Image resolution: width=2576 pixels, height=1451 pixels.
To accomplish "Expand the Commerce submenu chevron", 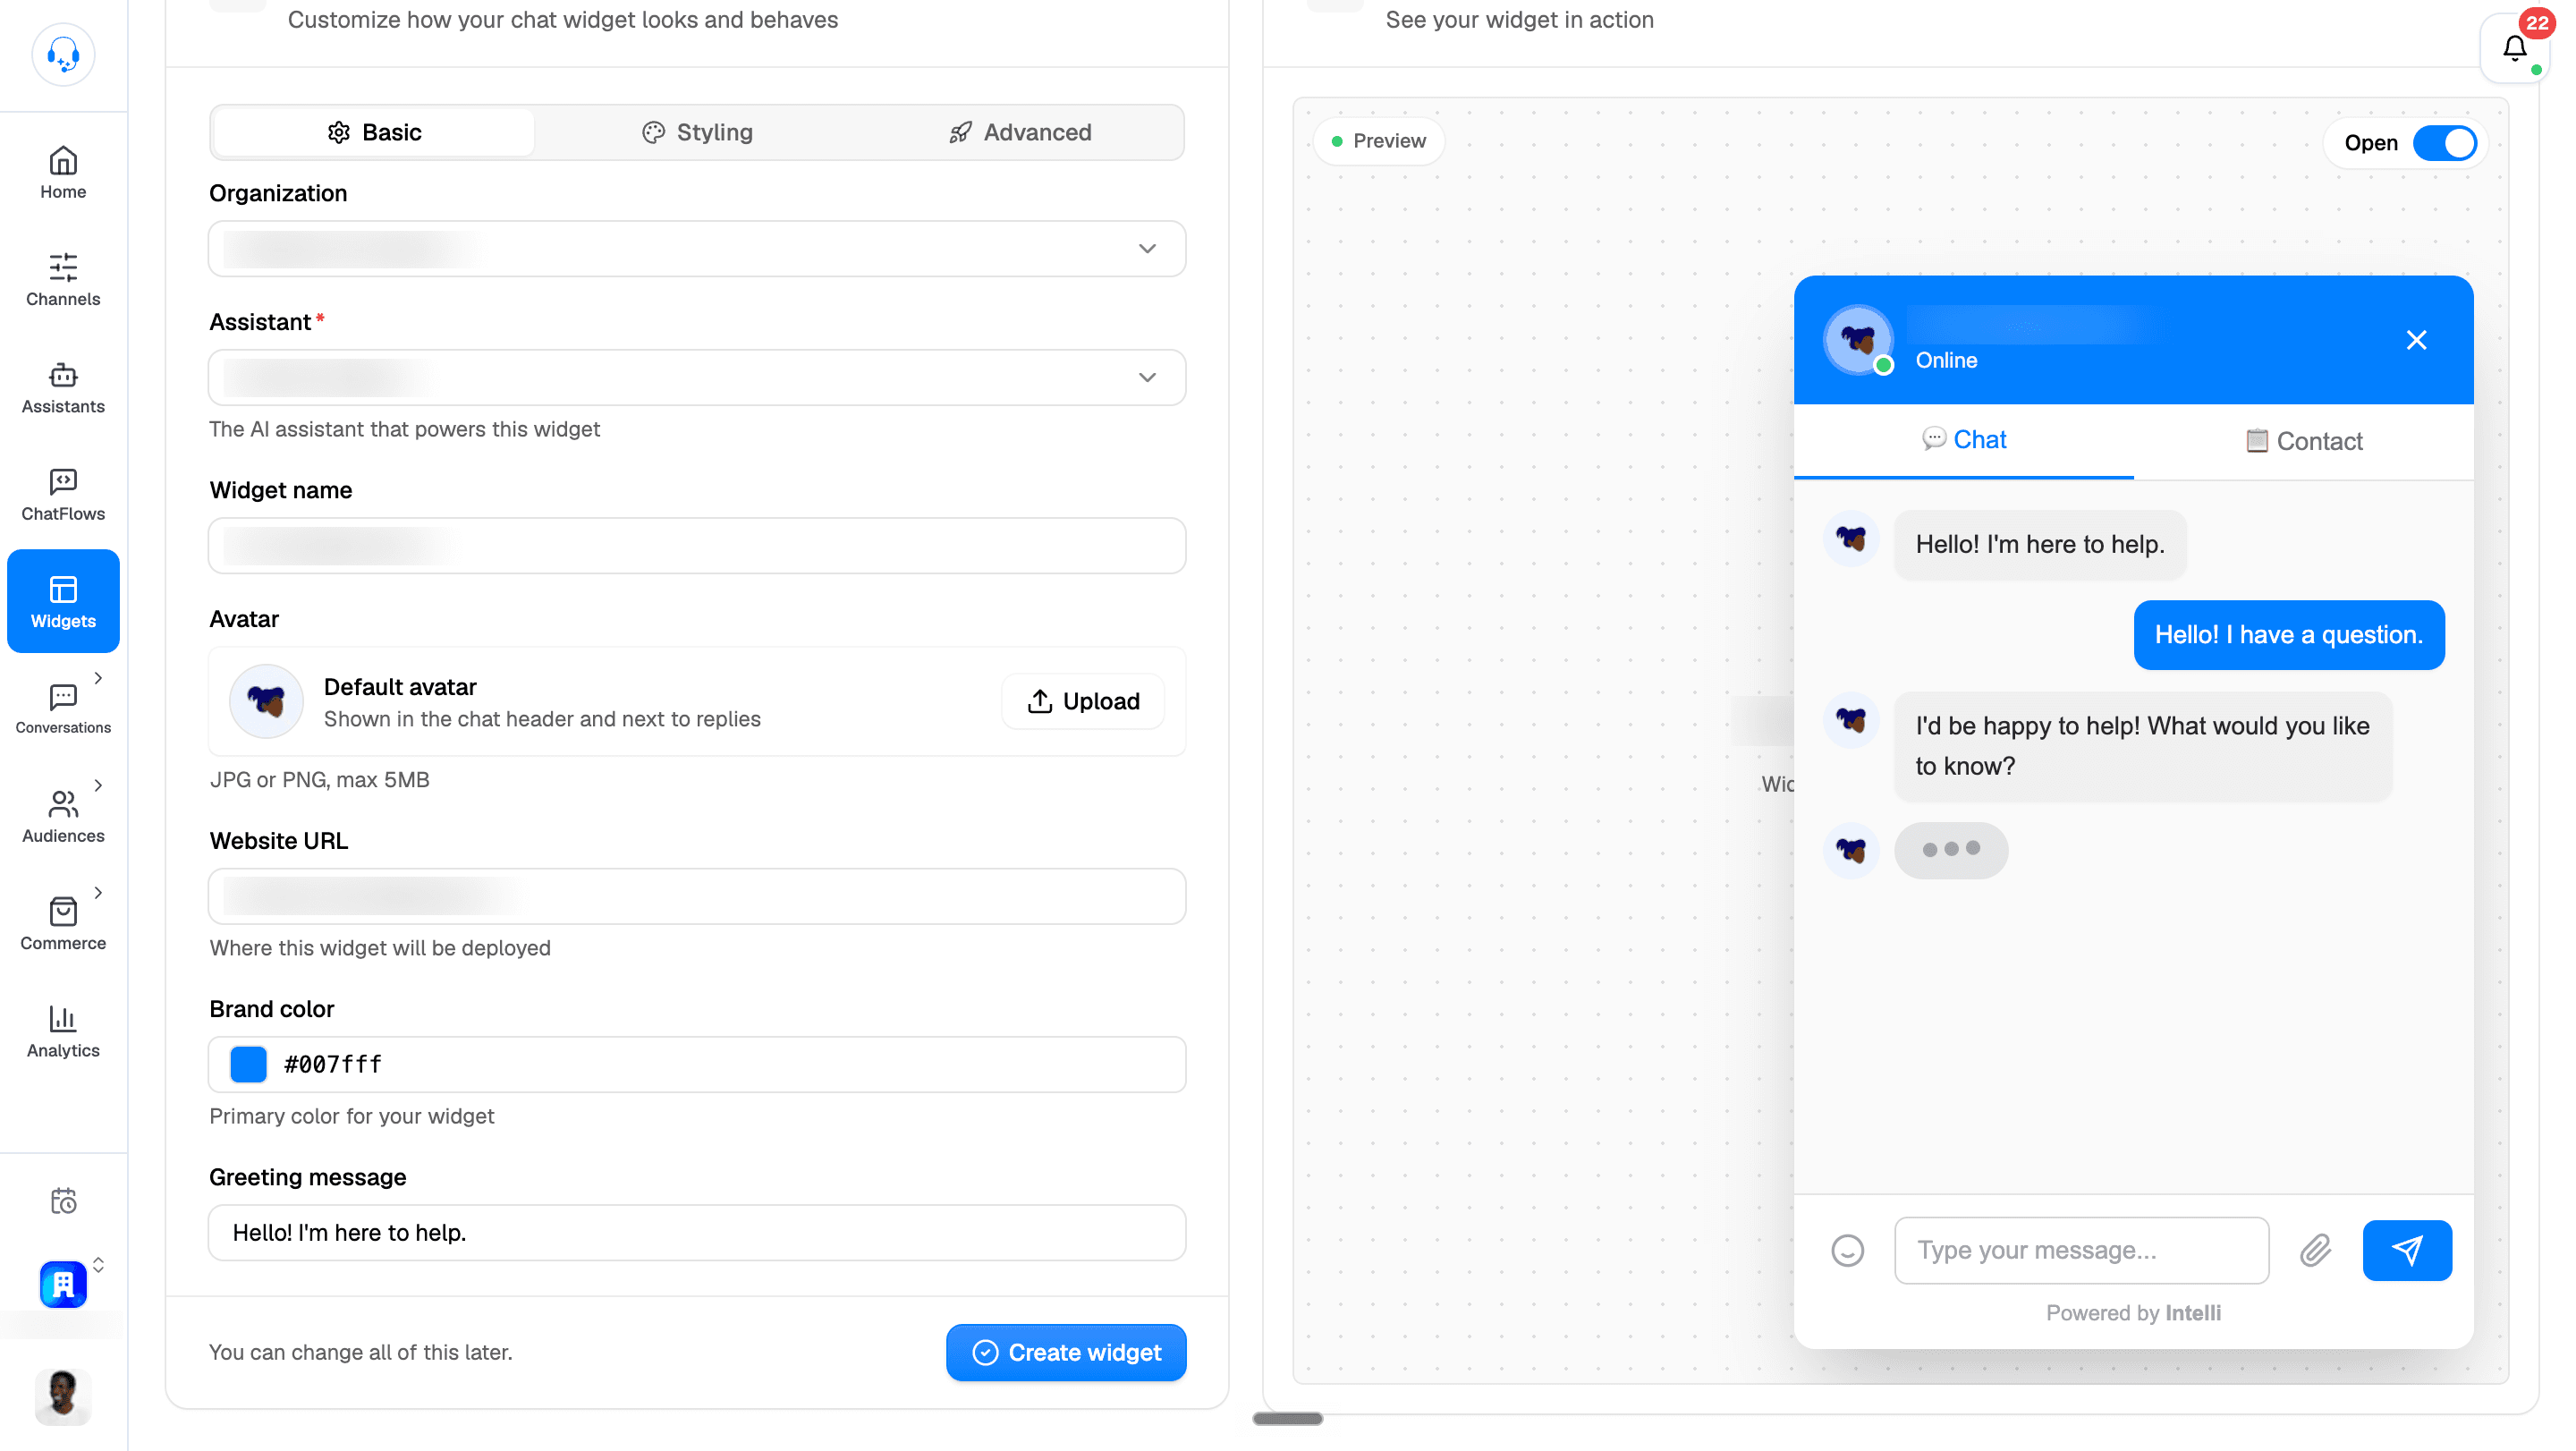I will coord(98,893).
